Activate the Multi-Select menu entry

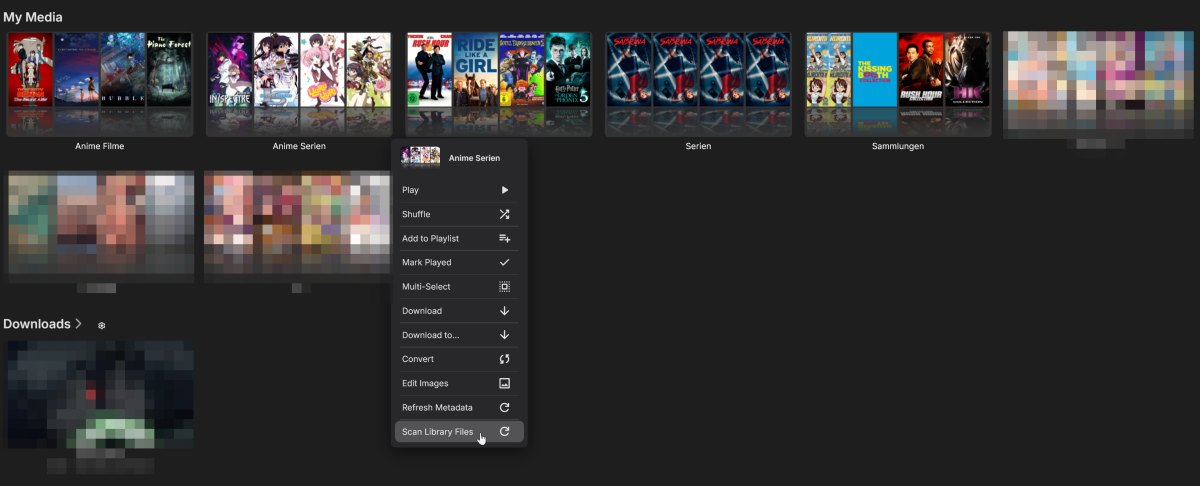pos(459,287)
